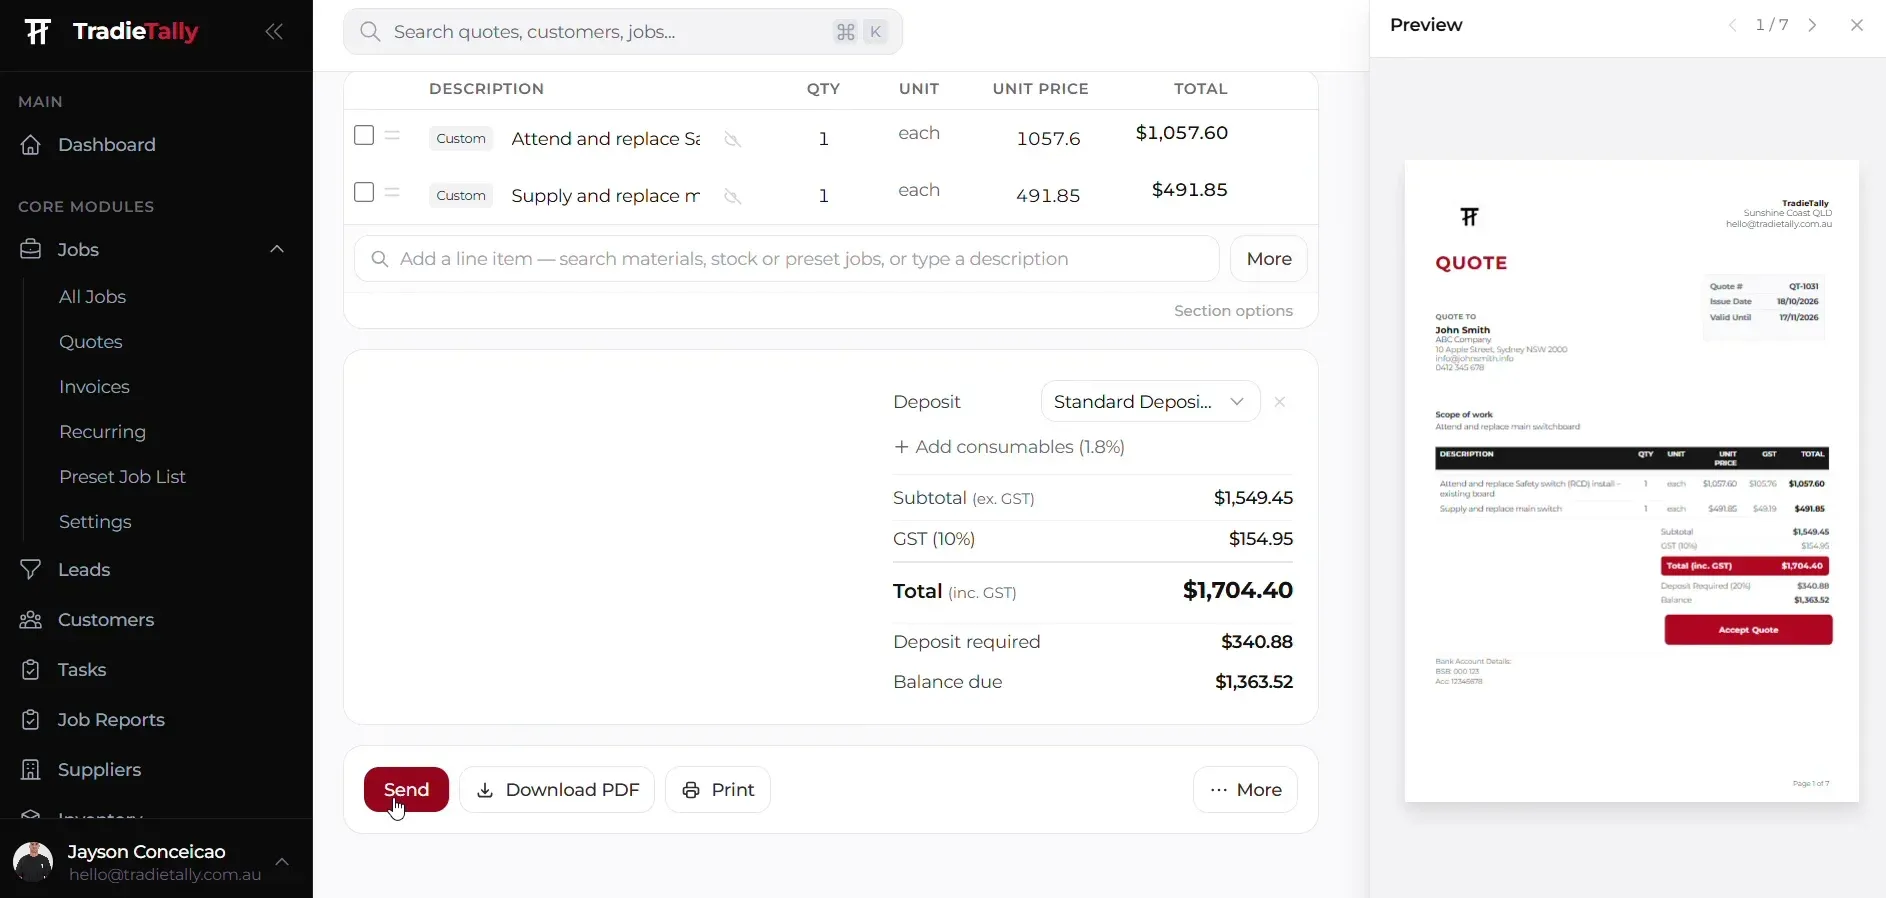Open the Standard Deposit dropdown
Viewport: 1886px width, 898px height.
(1150, 402)
